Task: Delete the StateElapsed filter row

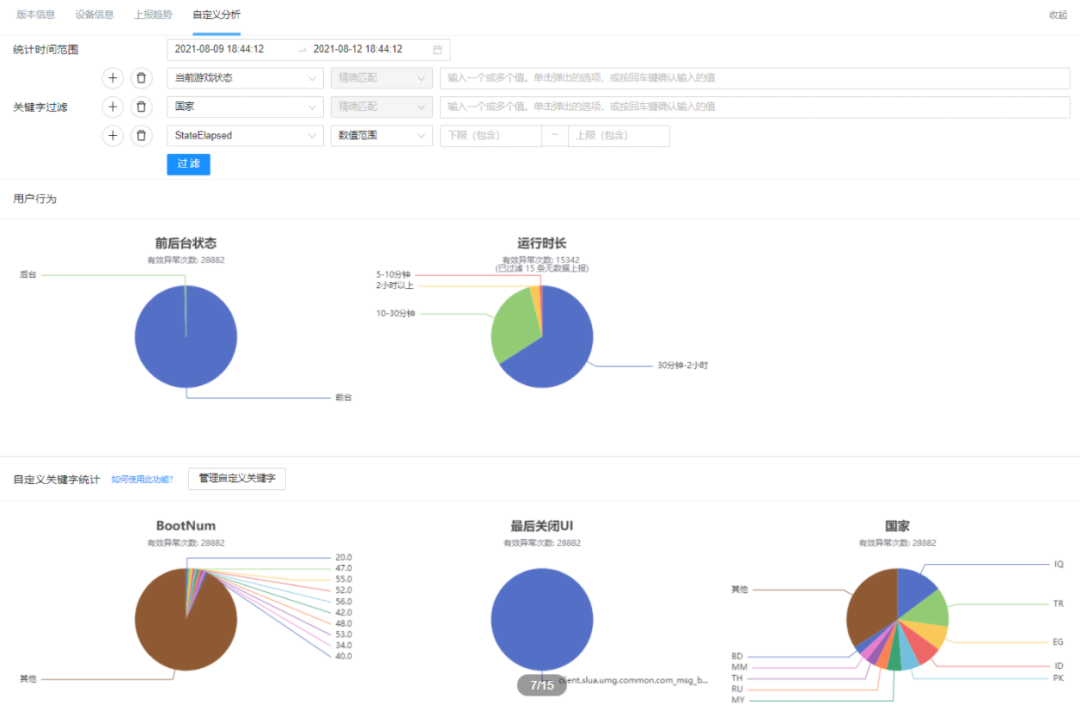Action: 141,136
